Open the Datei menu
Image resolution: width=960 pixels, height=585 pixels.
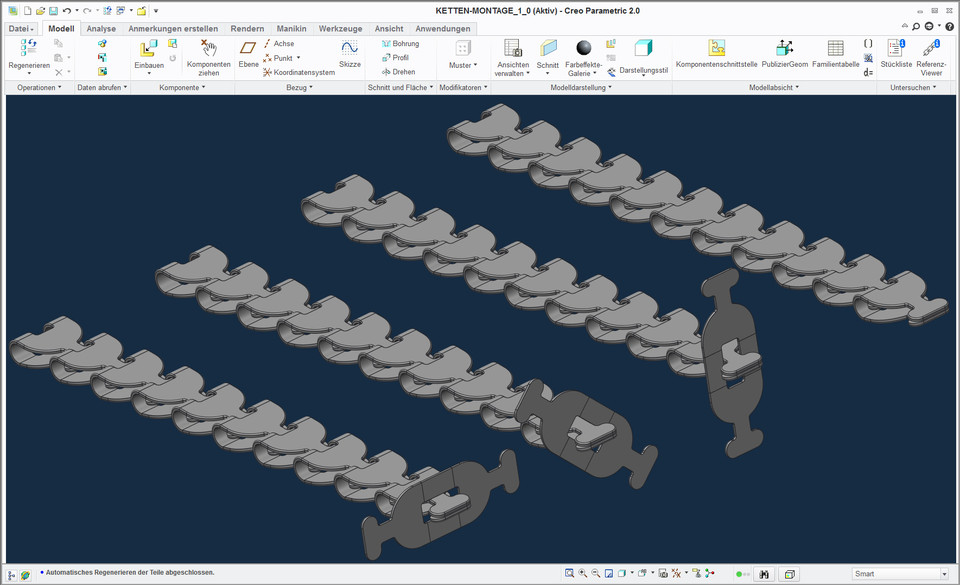(x=19, y=28)
